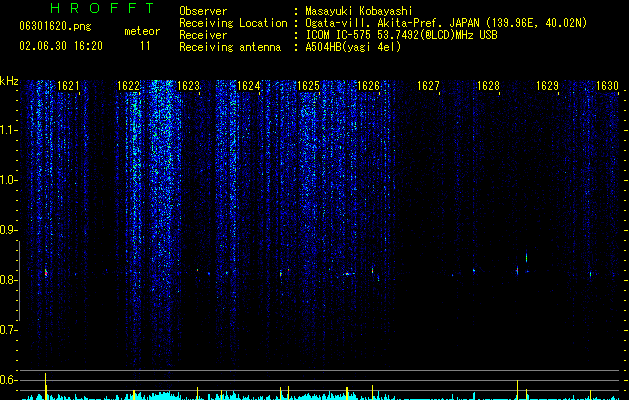This screenshot has width=629, height=400.
Task: Click observer name Masayuki Kobayashi
Action: pos(359,11)
